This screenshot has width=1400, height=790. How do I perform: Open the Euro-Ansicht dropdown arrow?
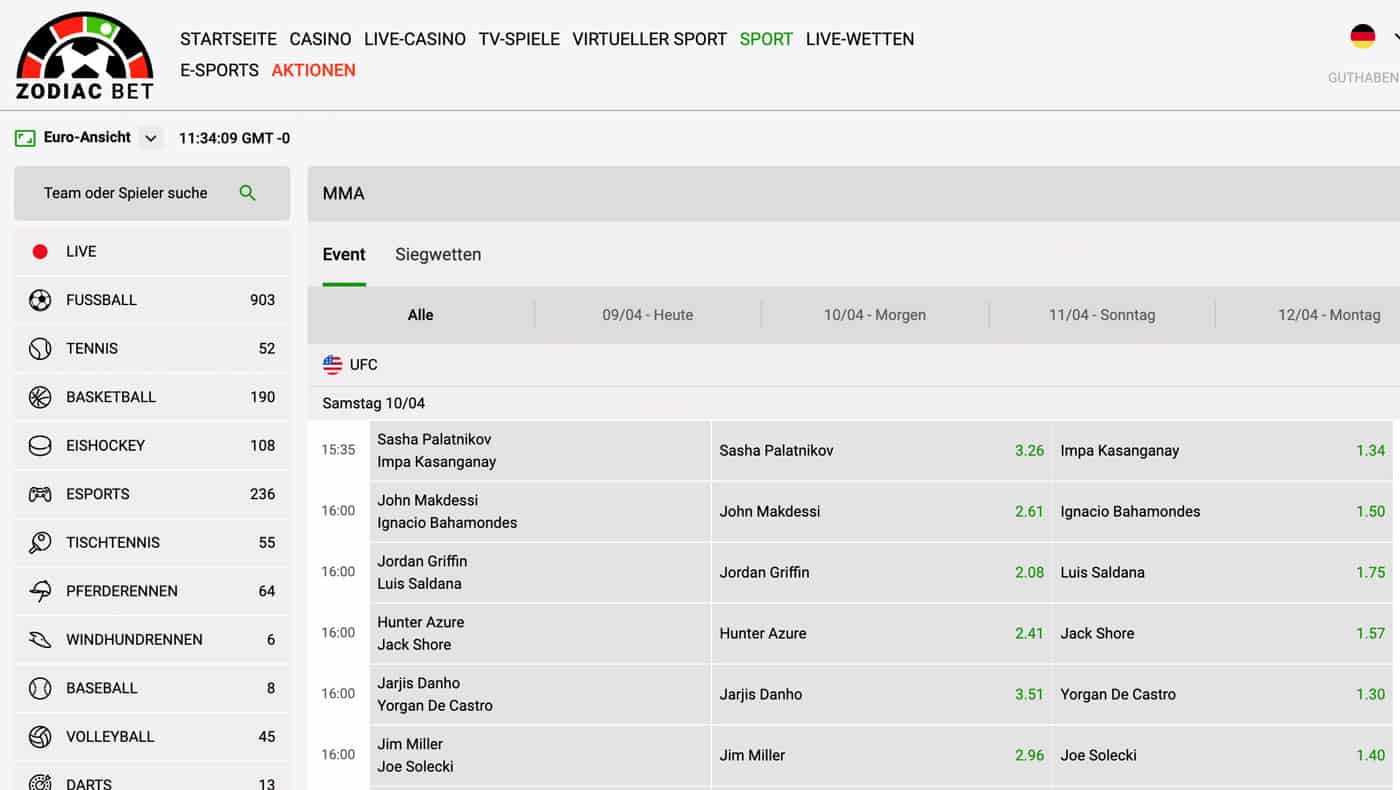click(x=150, y=138)
